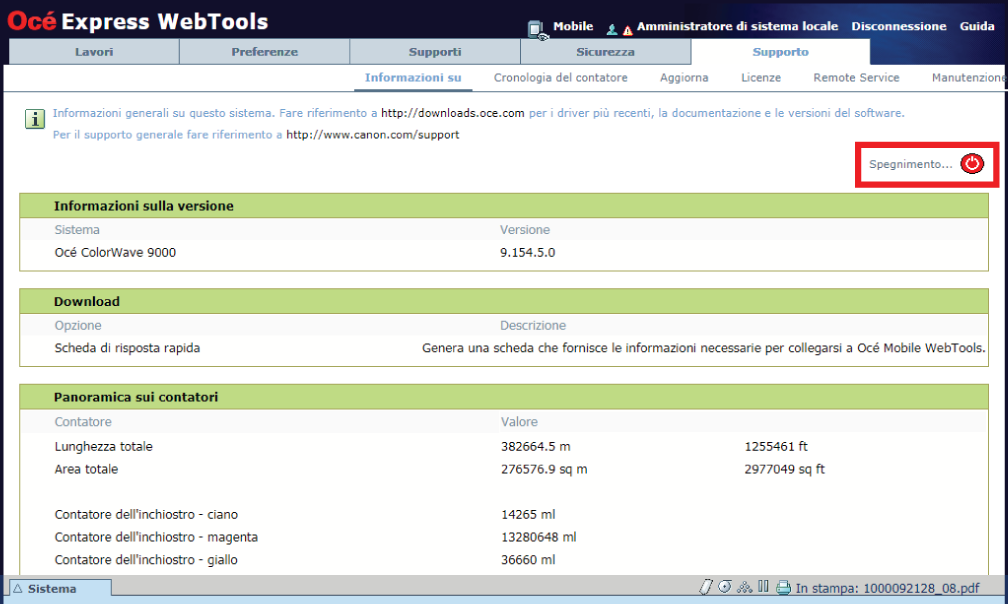Click Amministratore di sistema locale

tap(737, 26)
